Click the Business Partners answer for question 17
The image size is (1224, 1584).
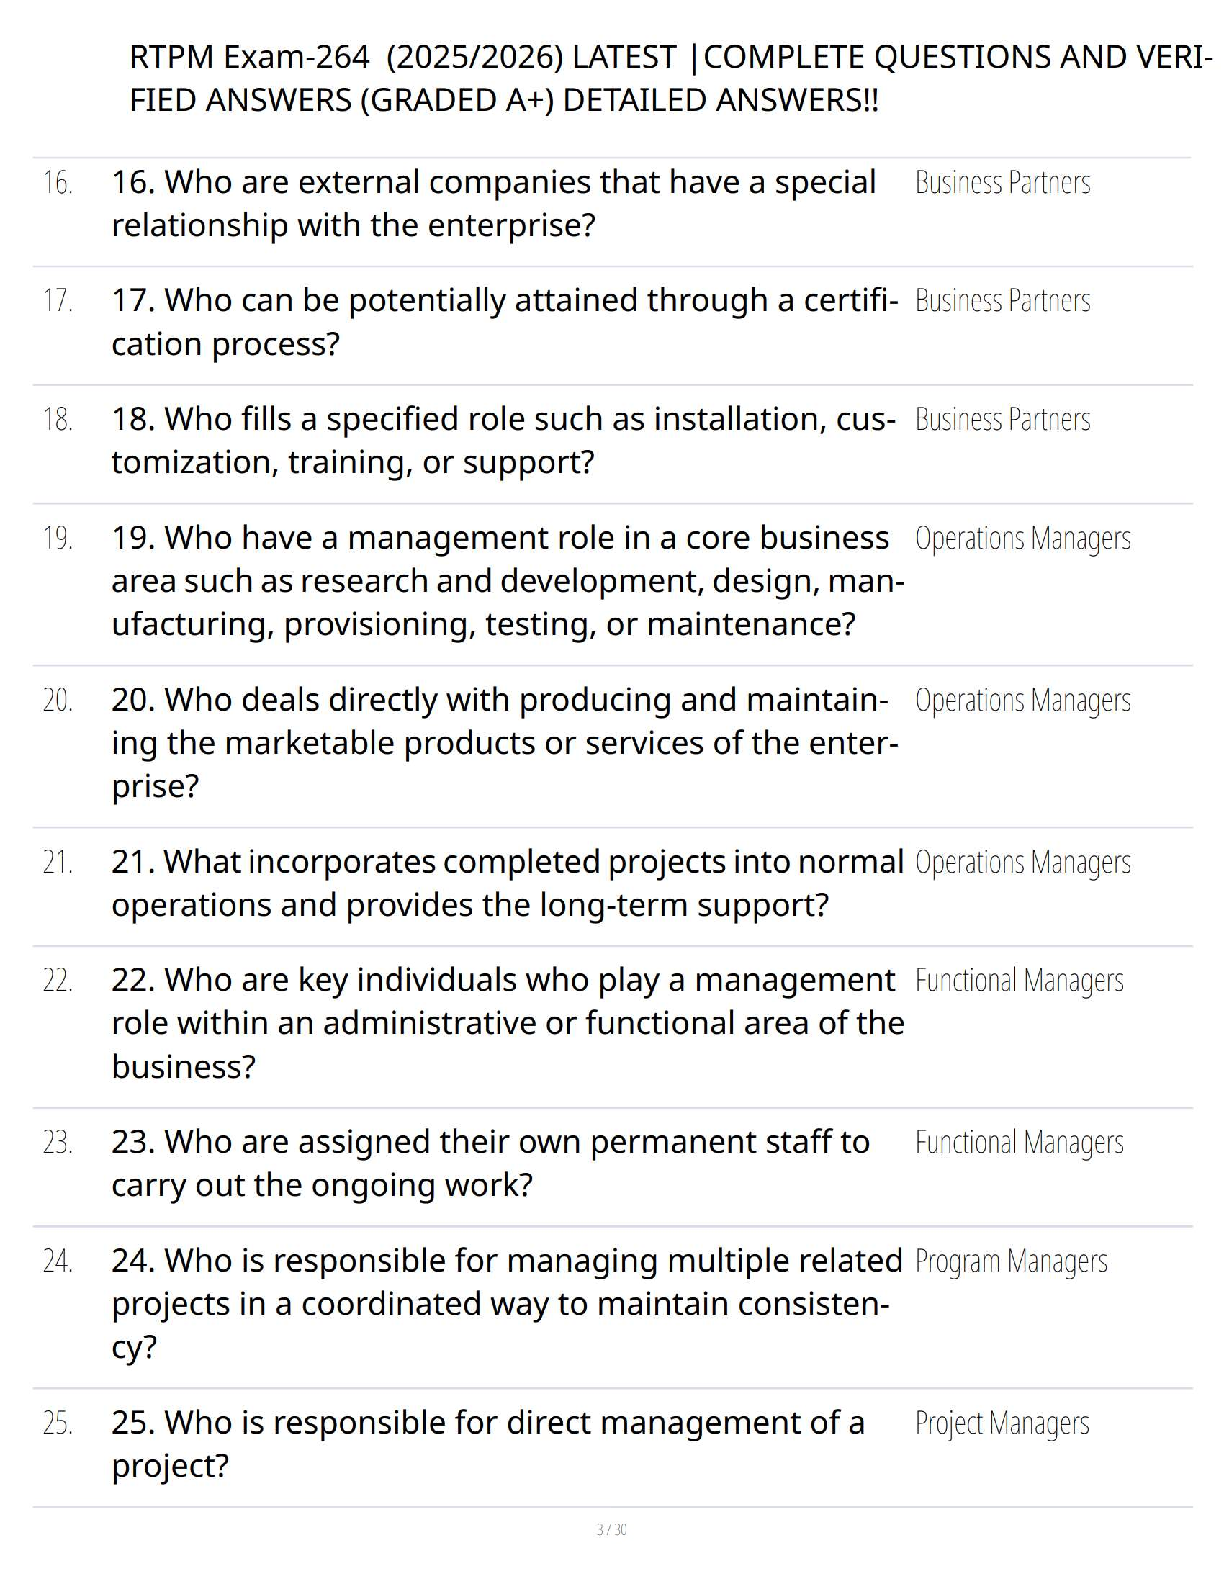click(x=1003, y=300)
